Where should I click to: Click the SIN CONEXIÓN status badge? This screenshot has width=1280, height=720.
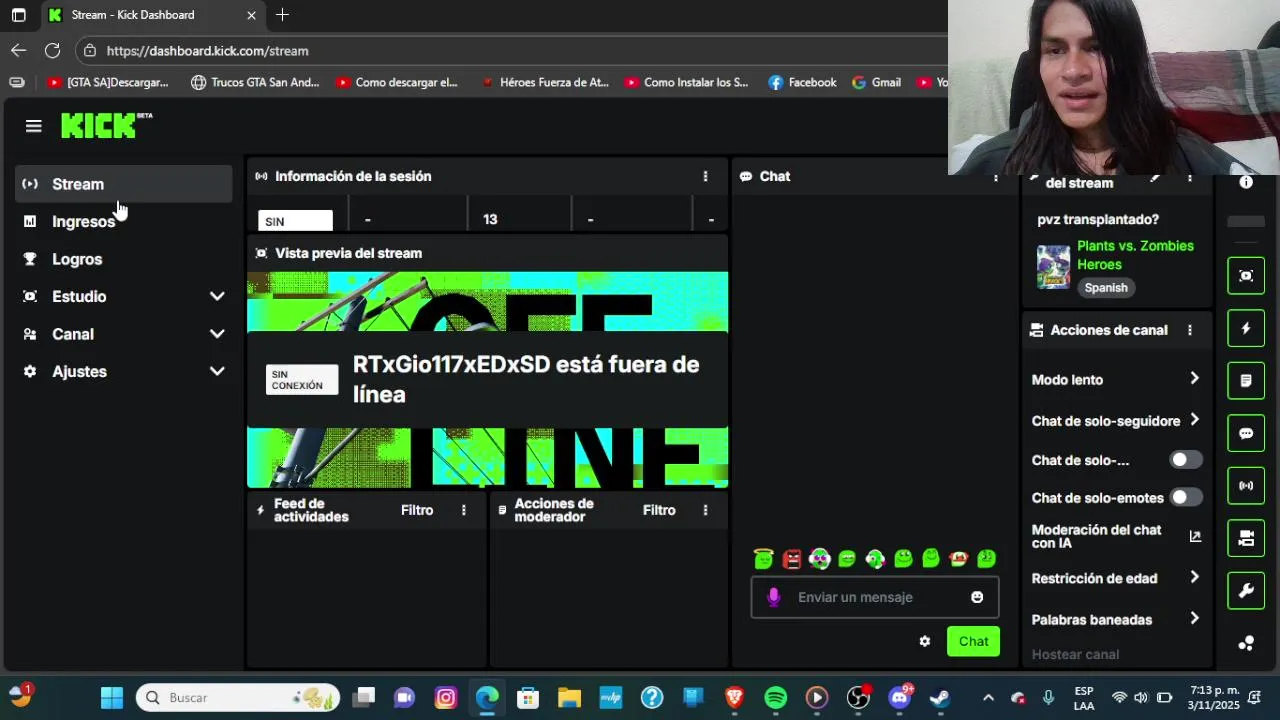pos(301,380)
